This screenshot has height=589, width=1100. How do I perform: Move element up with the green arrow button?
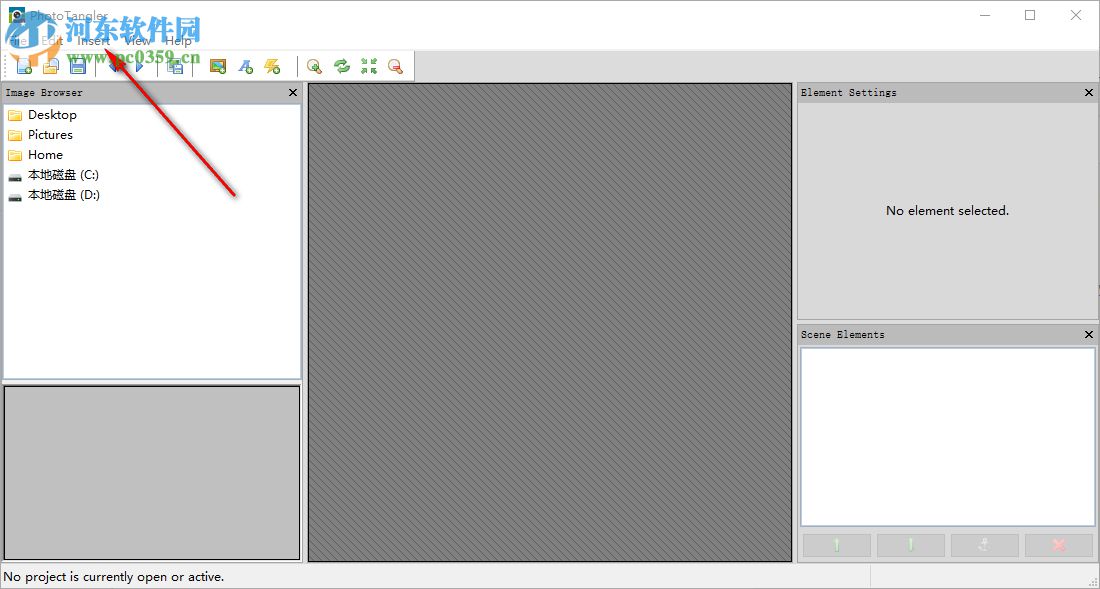tap(835, 545)
